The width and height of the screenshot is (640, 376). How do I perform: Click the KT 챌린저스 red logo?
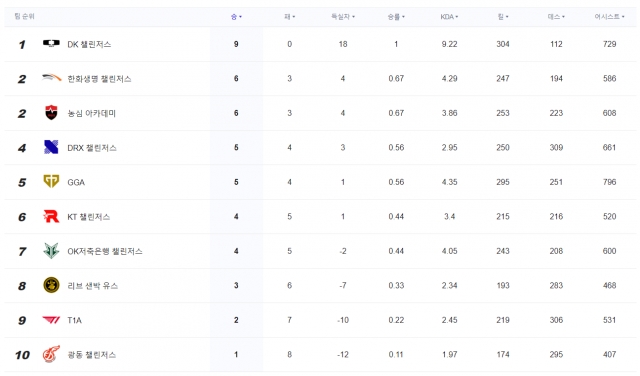coord(51,216)
